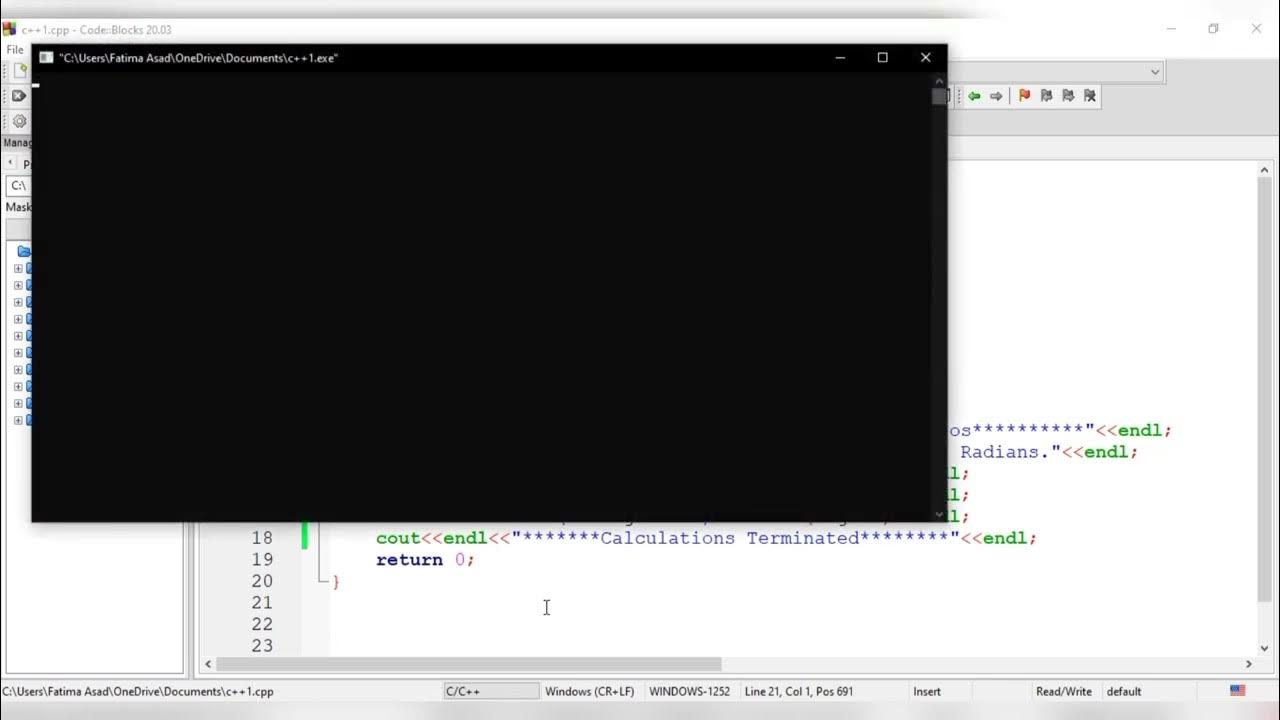Click the C:\ path field in Management panel
Image resolution: width=1280 pixels, height=720 pixels.
tap(18, 185)
